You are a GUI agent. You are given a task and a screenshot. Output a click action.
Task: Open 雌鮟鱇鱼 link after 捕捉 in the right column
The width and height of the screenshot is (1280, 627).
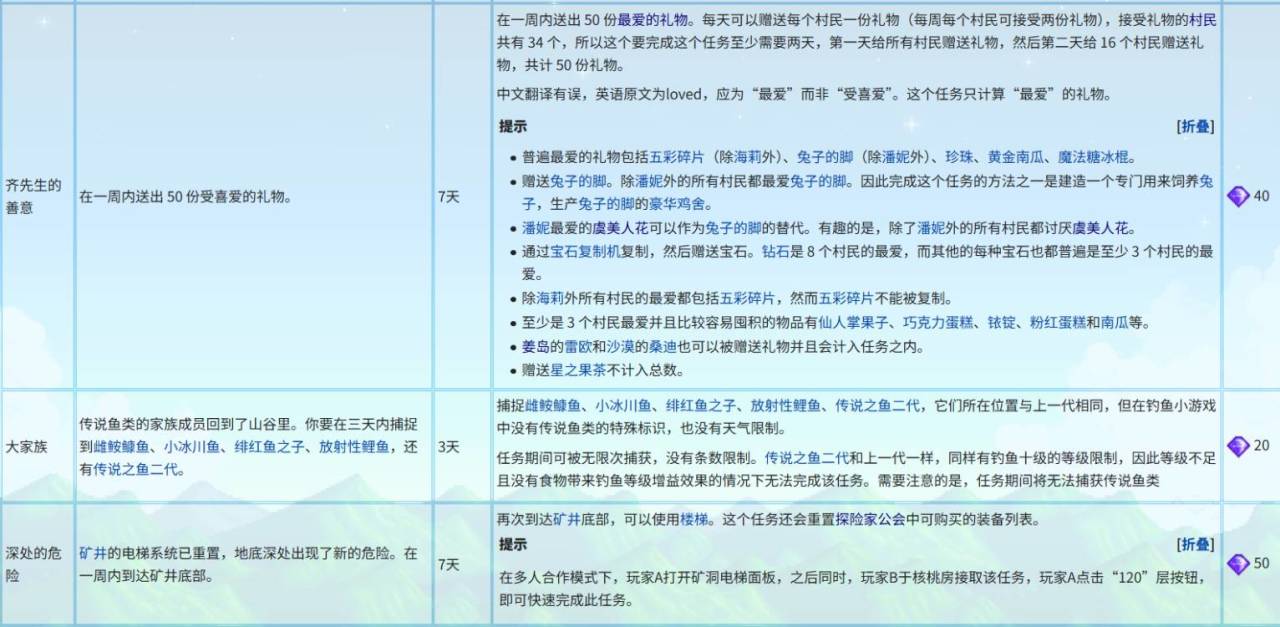pos(553,405)
